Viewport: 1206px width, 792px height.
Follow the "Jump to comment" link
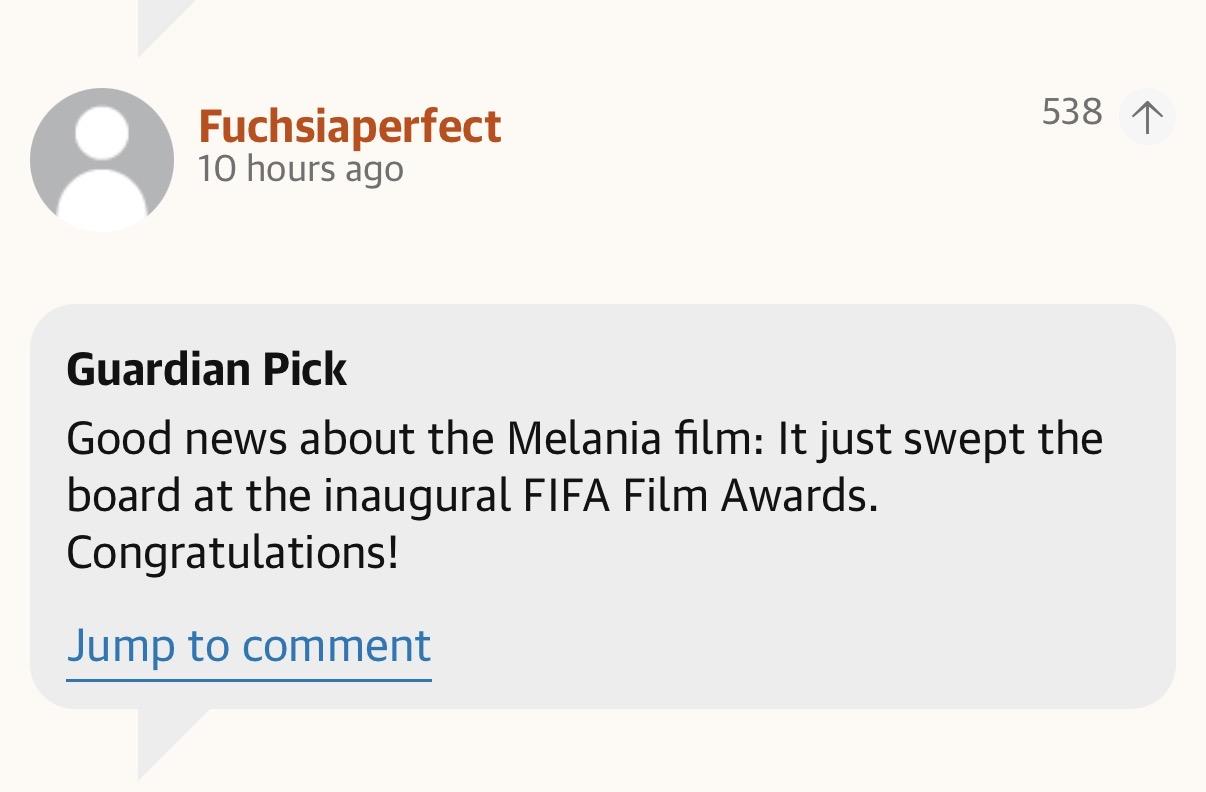click(248, 645)
